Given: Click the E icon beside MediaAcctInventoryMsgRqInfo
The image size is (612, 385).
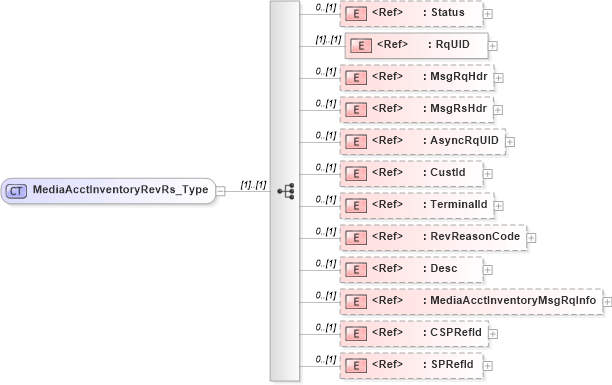Looking at the screenshot, I should 356,302.
